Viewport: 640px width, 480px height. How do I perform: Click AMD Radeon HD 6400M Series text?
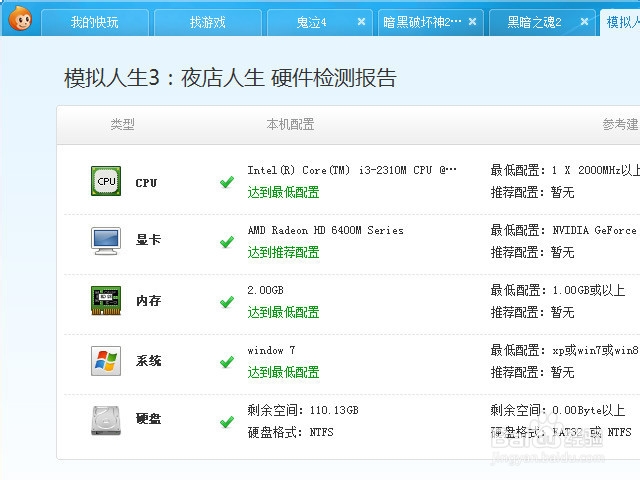click(x=325, y=230)
